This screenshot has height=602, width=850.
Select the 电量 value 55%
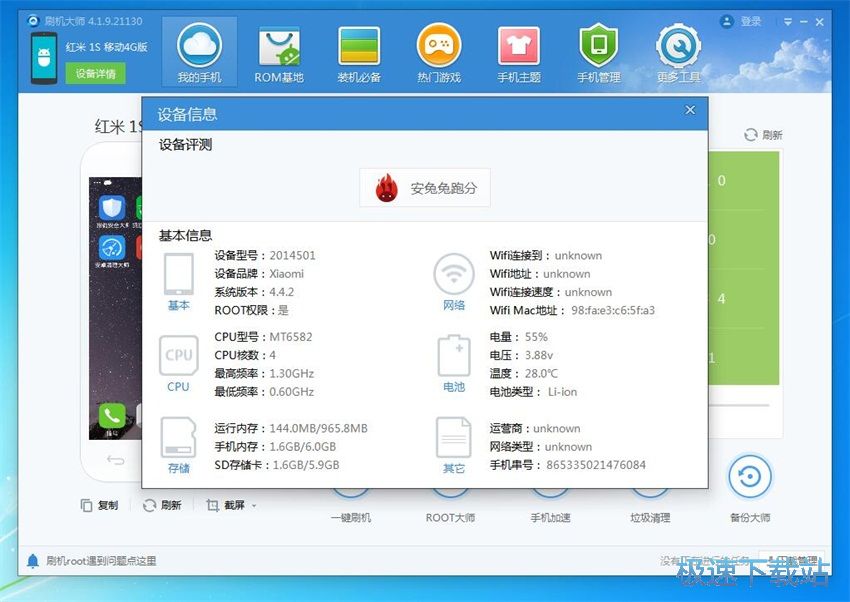pyautogui.click(x=536, y=337)
